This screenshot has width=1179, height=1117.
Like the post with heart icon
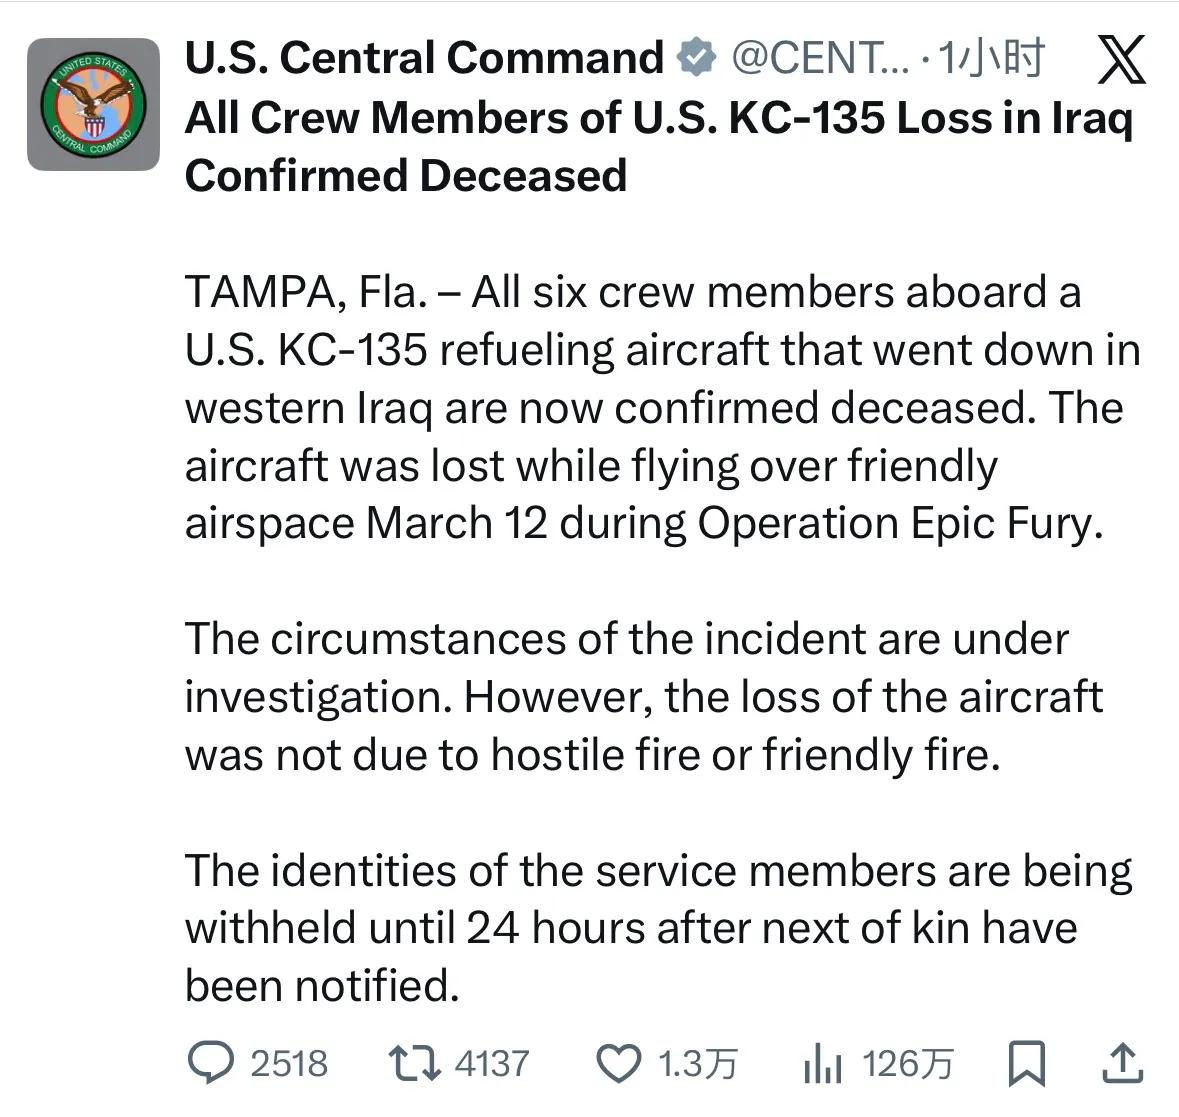click(619, 1063)
